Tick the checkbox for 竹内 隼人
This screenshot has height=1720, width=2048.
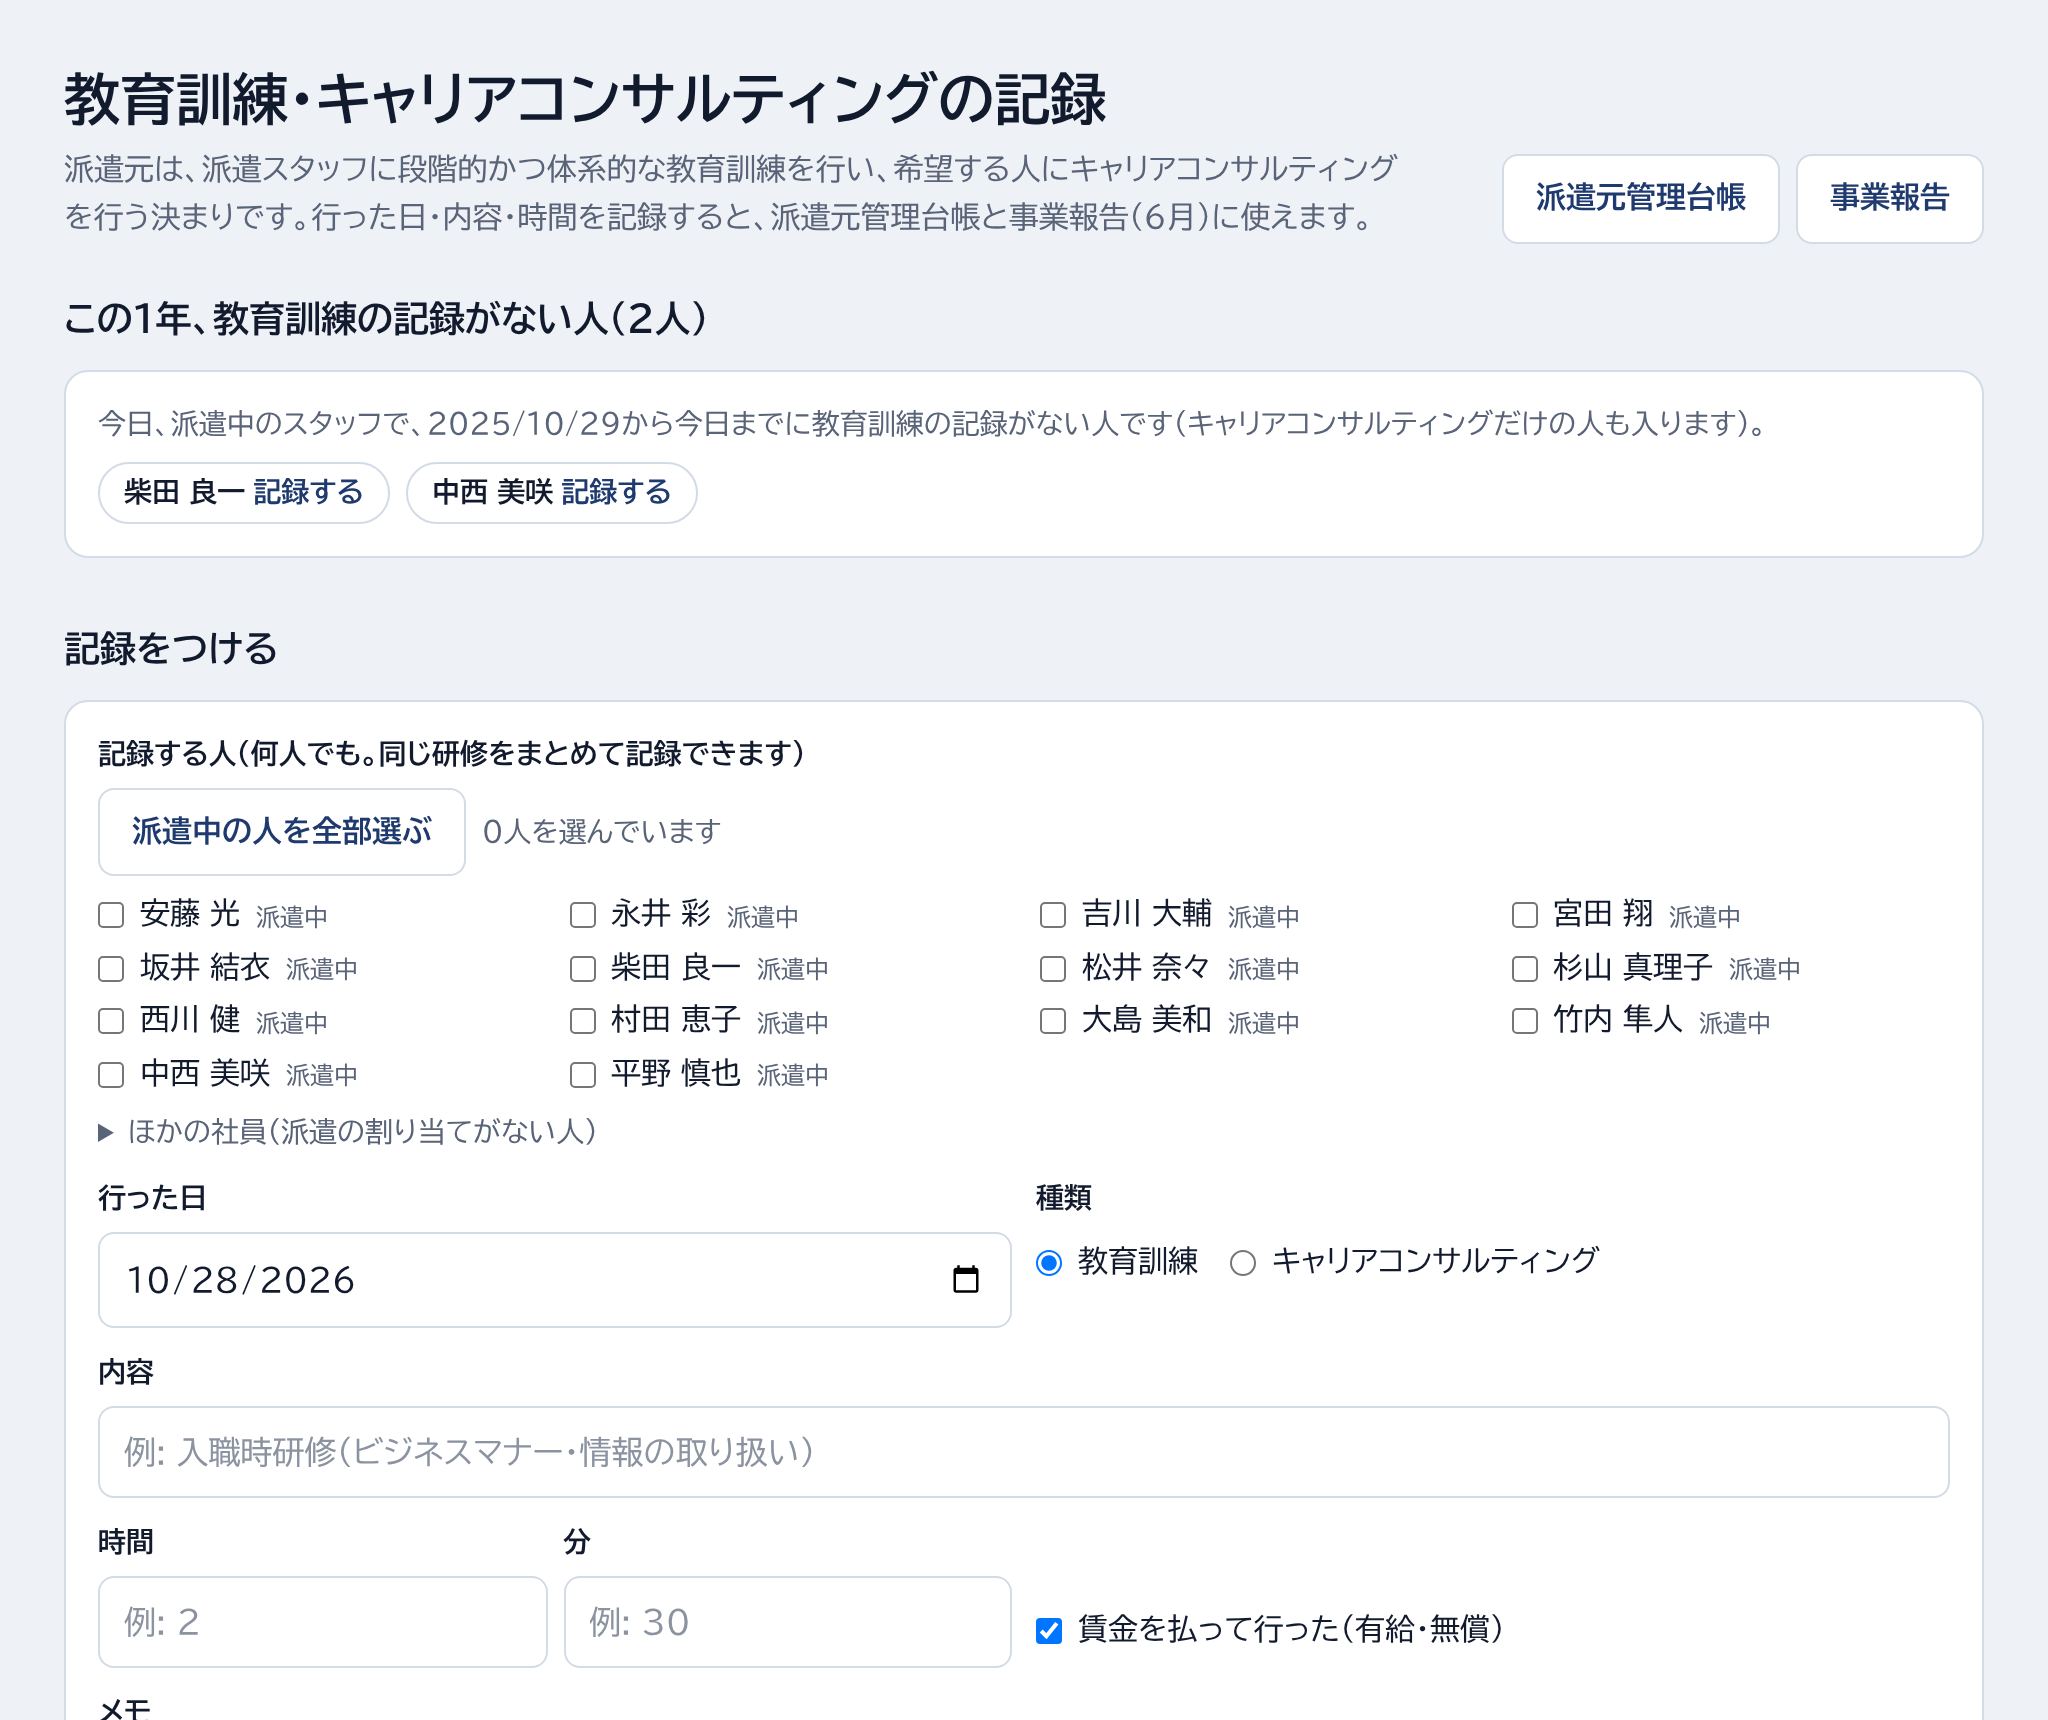click(1524, 1021)
